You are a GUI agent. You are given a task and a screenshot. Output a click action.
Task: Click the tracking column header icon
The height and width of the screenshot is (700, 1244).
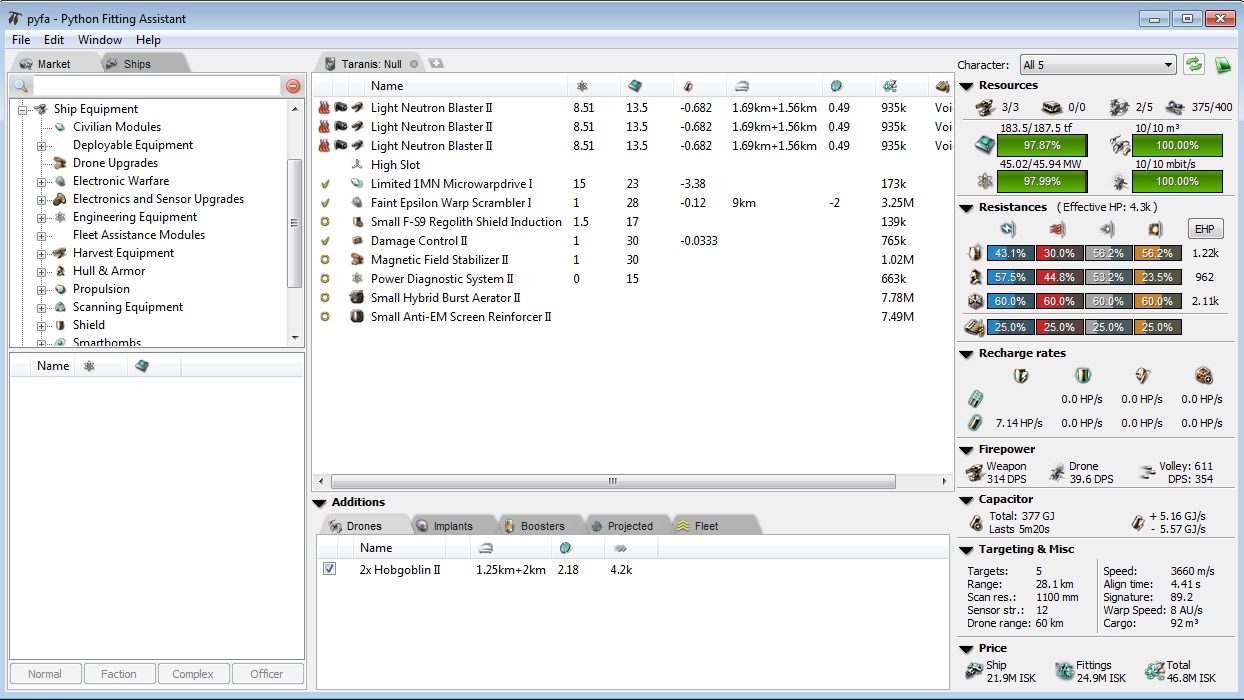pos(837,86)
